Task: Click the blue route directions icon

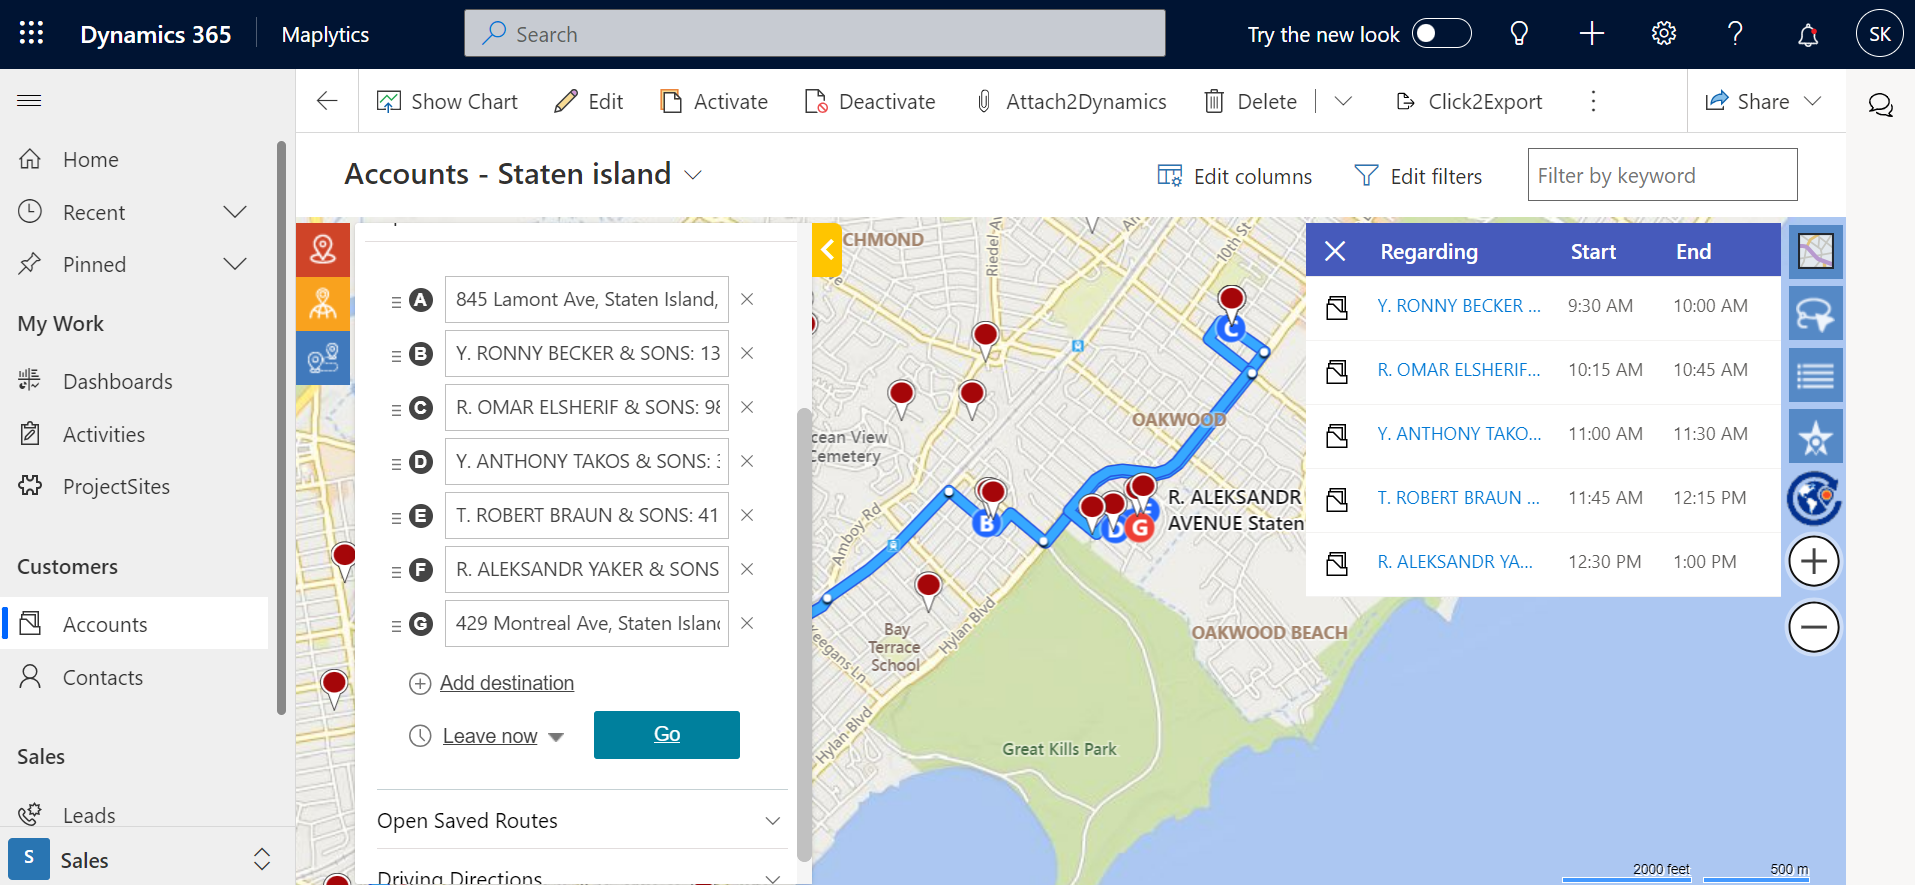Action: pos(323,357)
